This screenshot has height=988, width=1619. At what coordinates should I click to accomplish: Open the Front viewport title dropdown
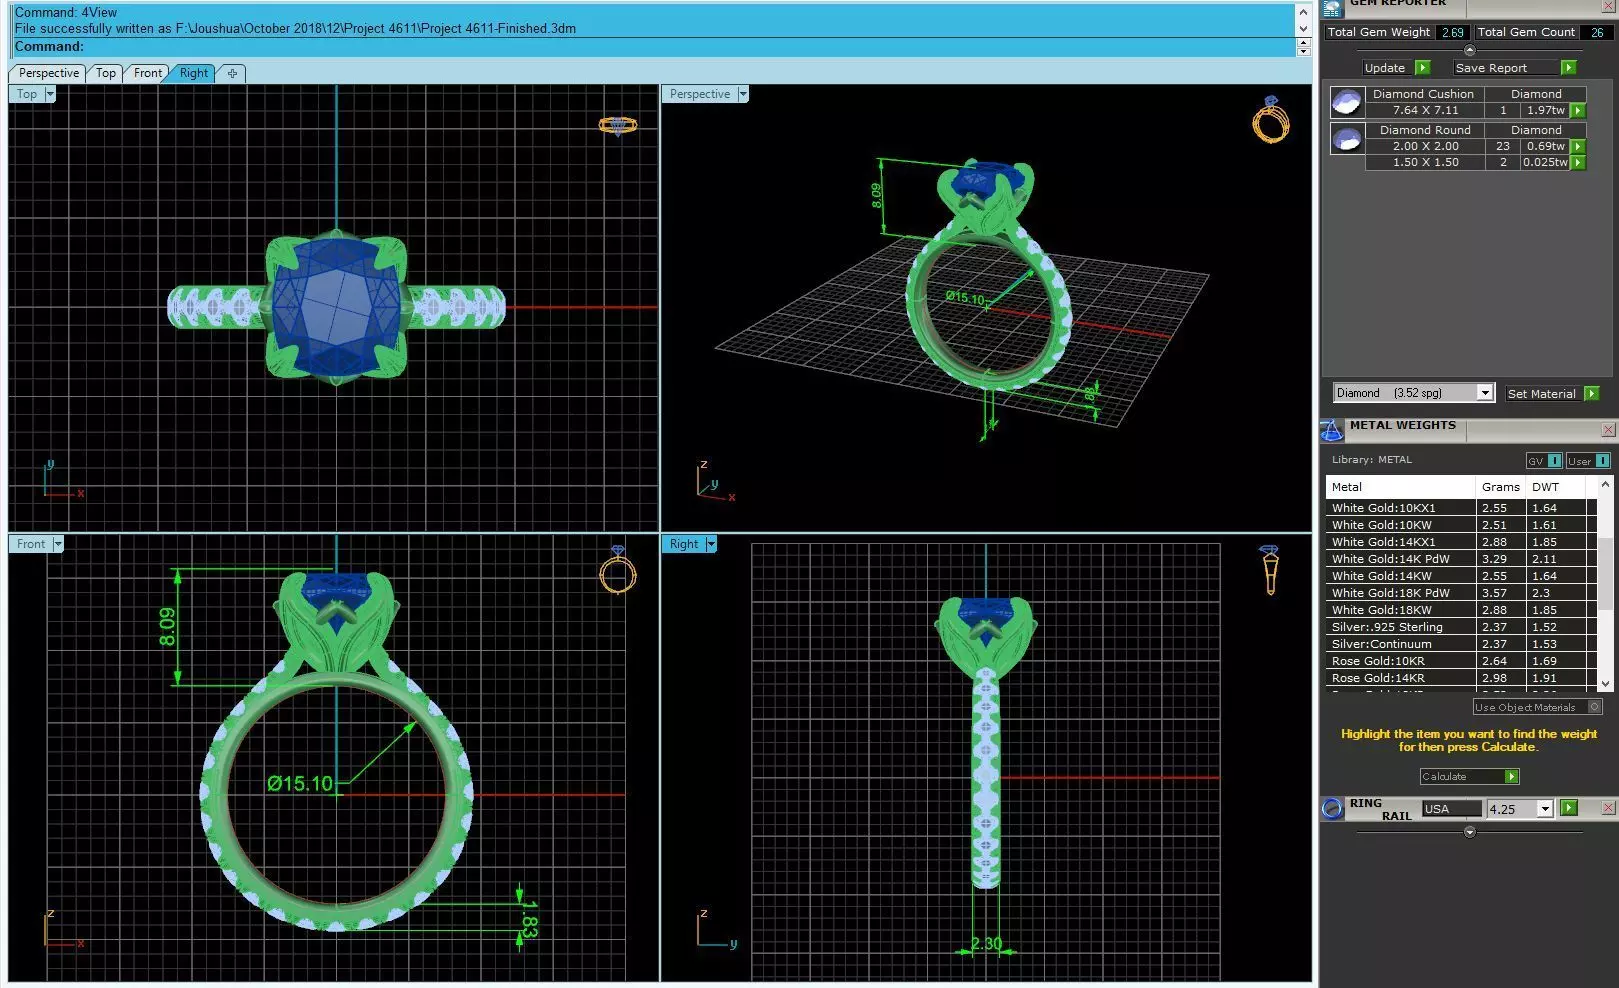tap(58, 544)
